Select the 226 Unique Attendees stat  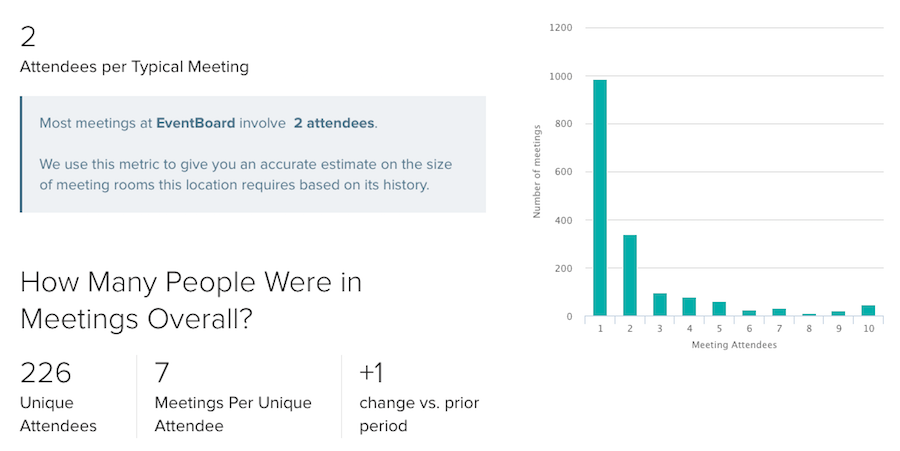(x=59, y=396)
